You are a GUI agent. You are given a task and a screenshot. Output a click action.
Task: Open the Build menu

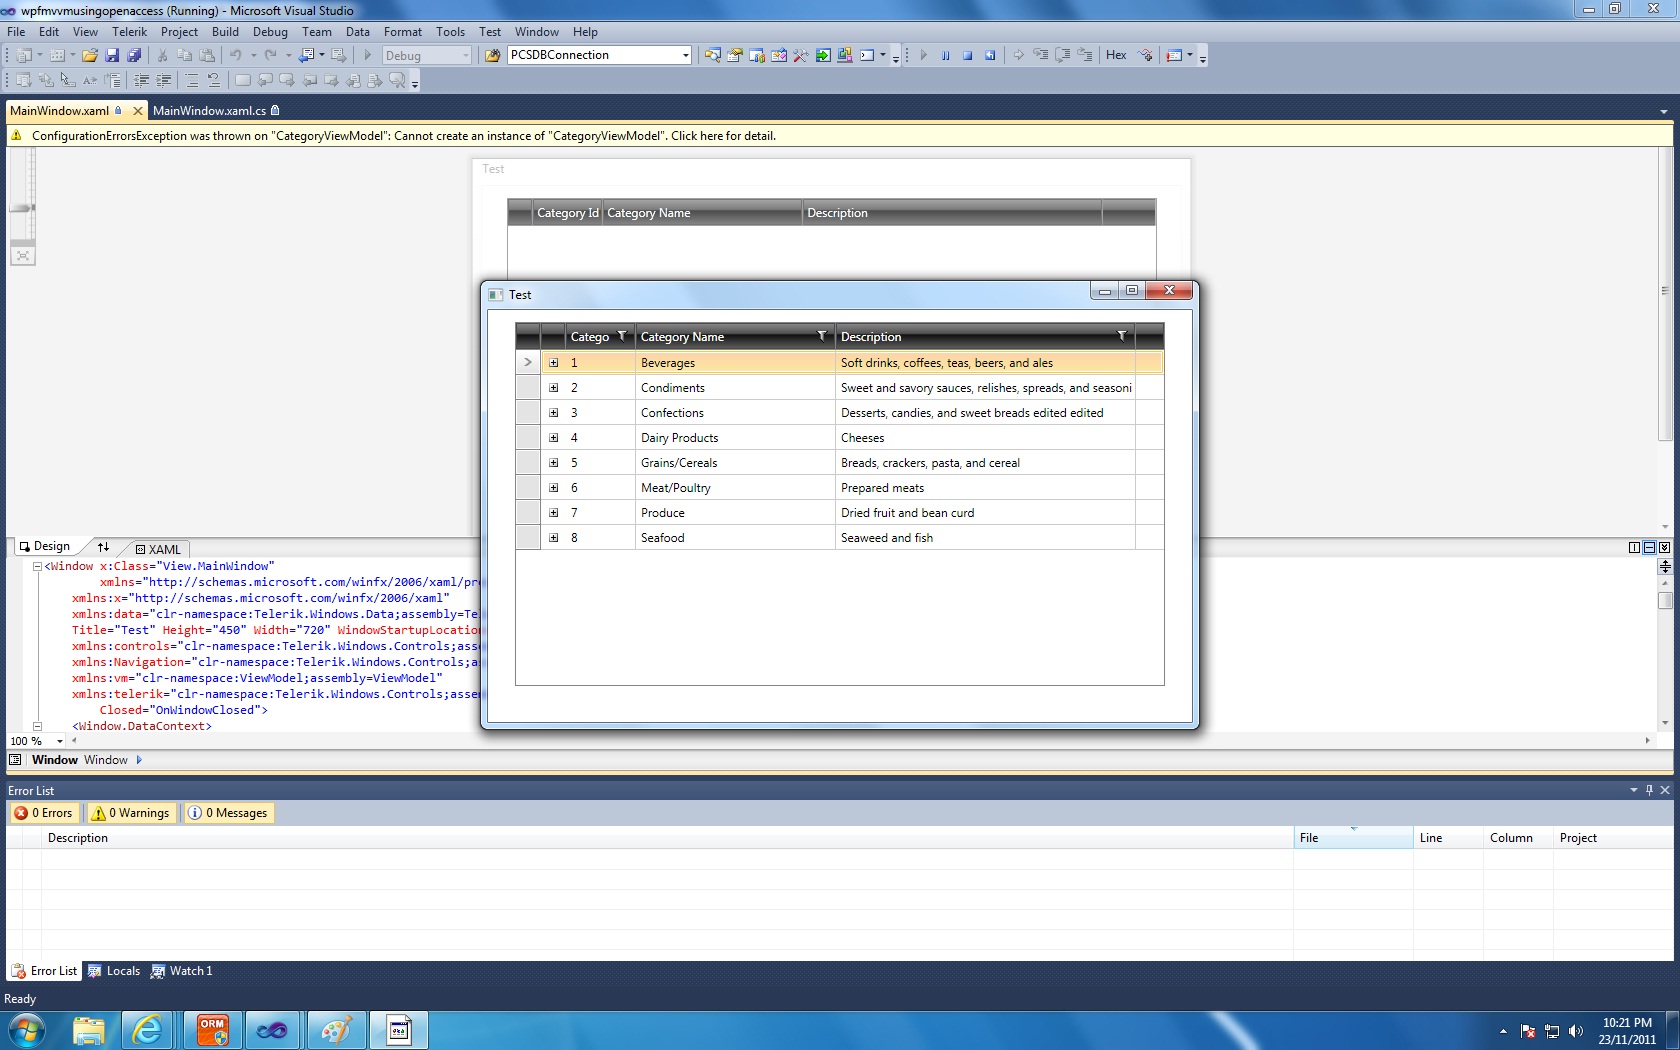point(225,32)
